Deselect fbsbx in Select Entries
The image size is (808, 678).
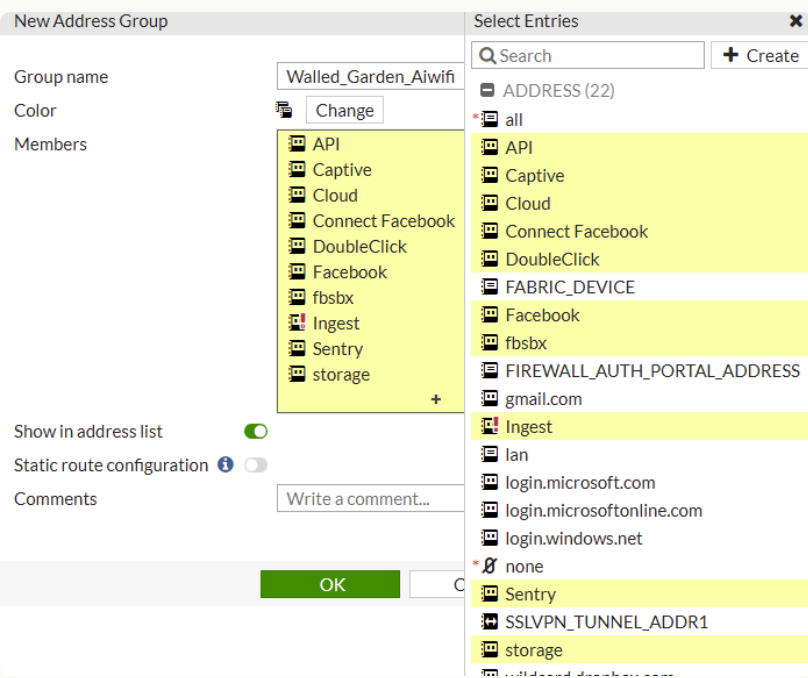click(x=639, y=343)
